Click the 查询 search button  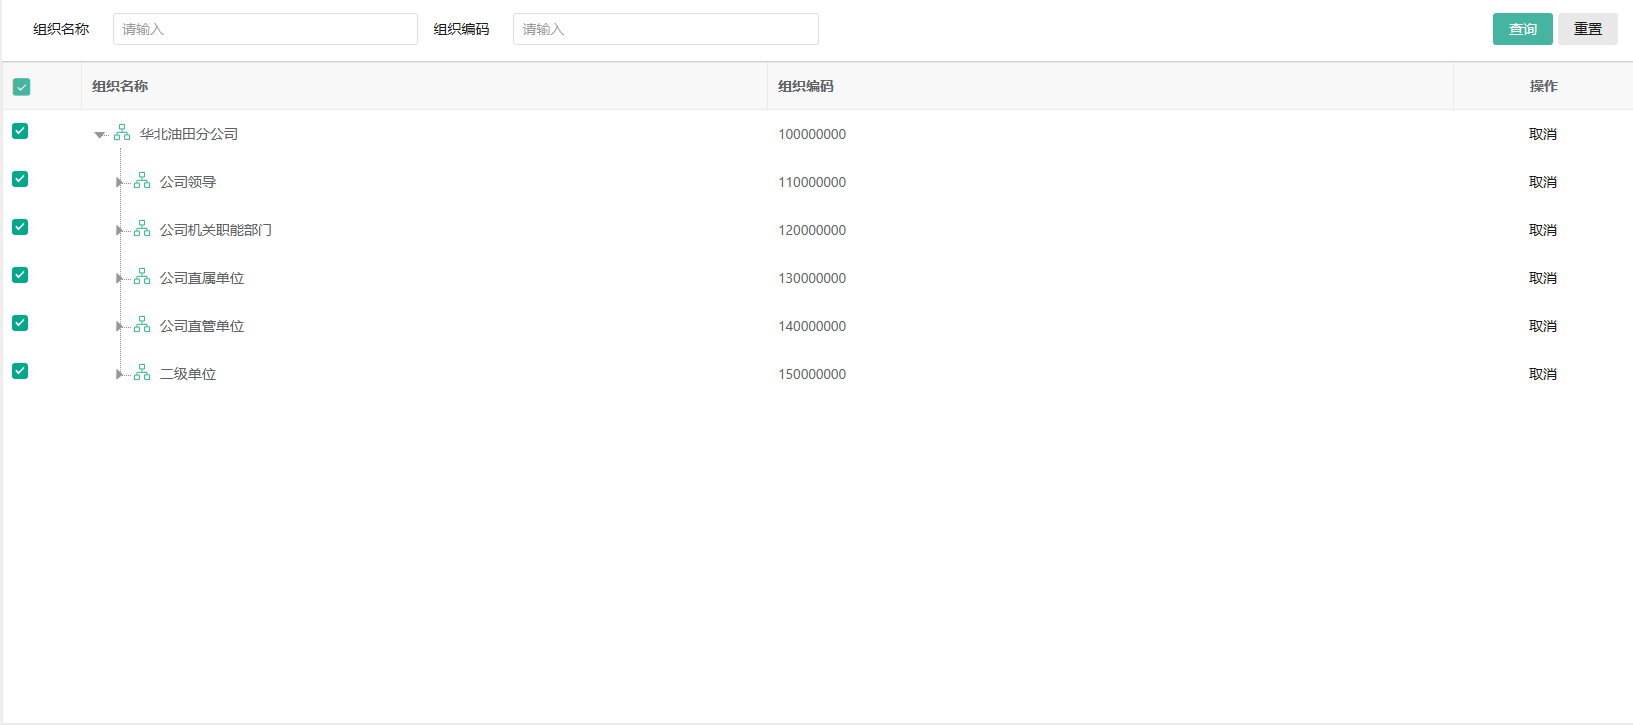[1522, 29]
